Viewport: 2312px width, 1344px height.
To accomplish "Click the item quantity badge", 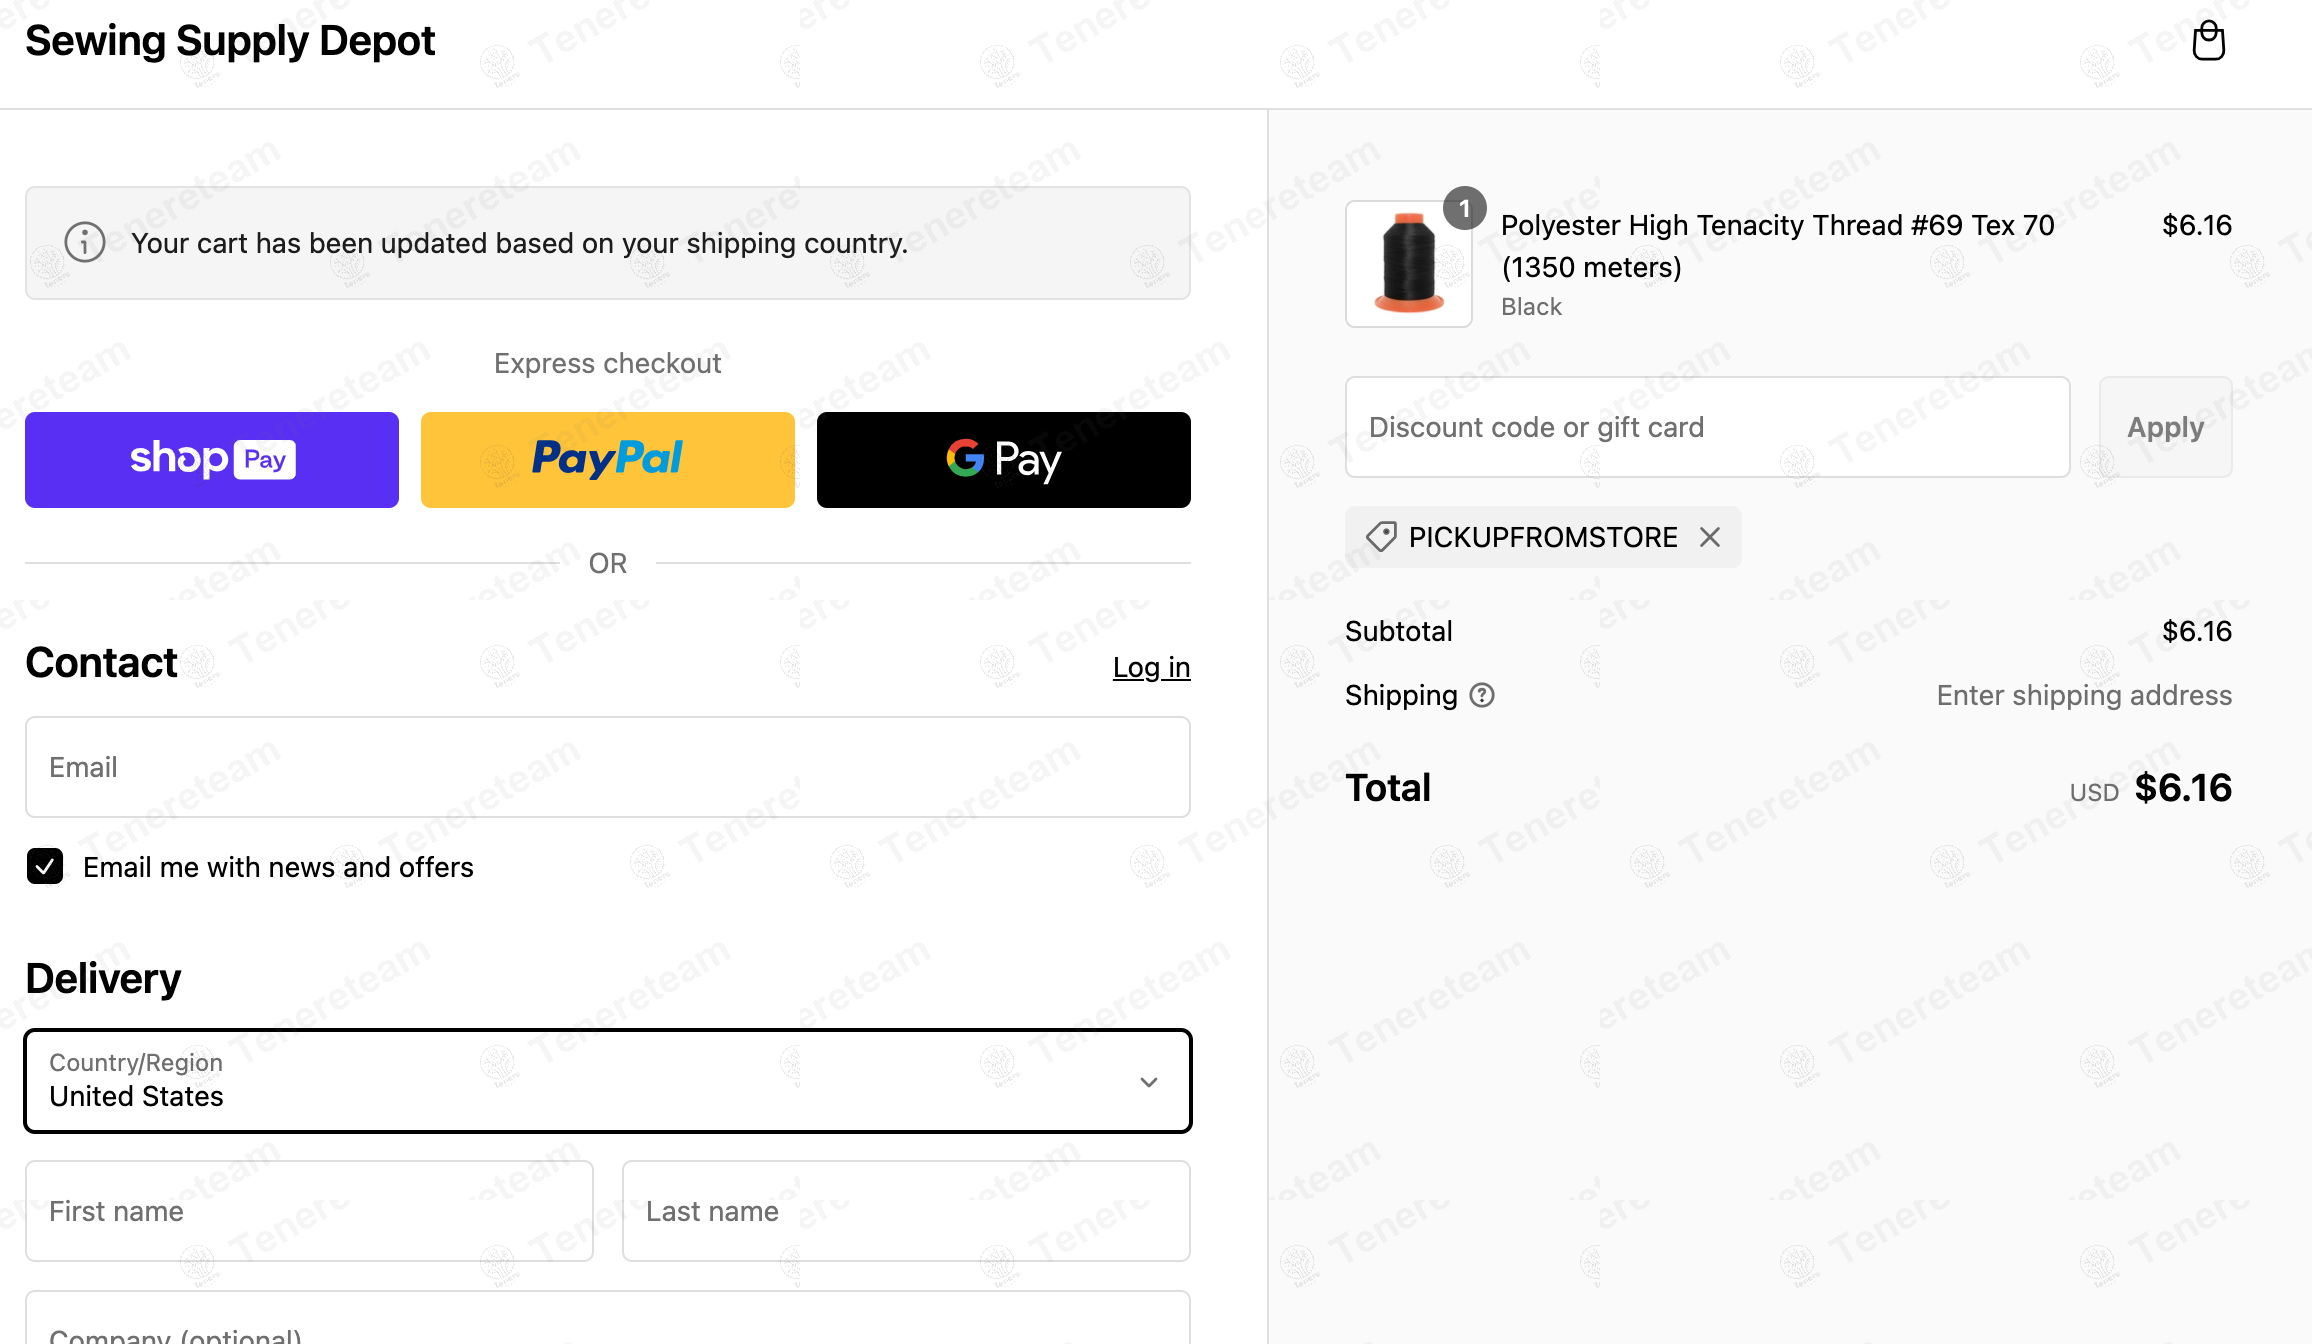I will click(x=1464, y=209).
